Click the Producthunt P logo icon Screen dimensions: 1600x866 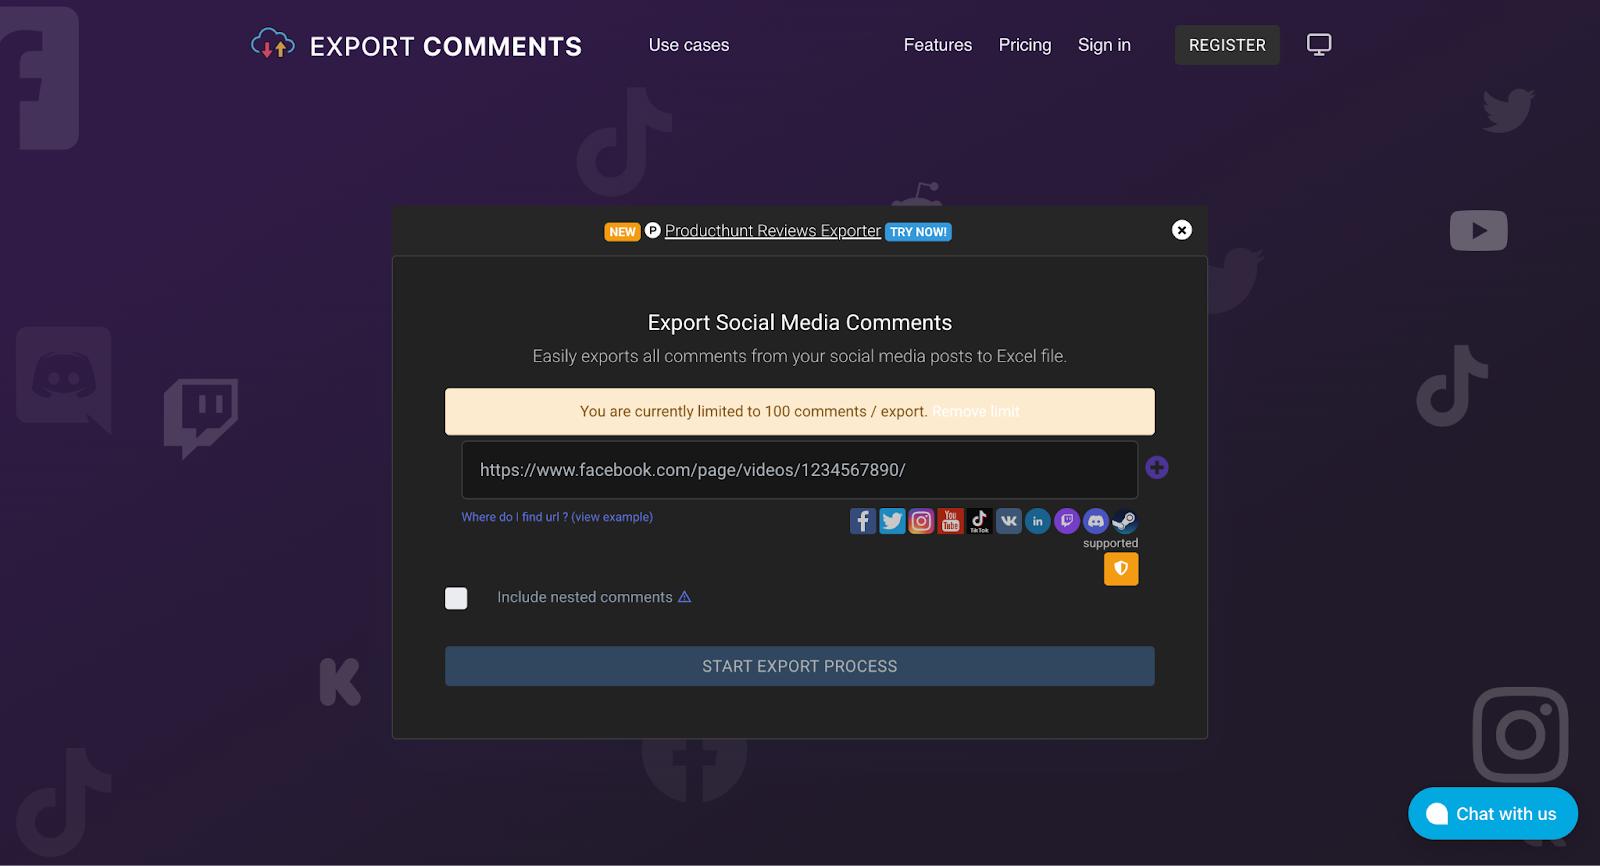[653, 230]
